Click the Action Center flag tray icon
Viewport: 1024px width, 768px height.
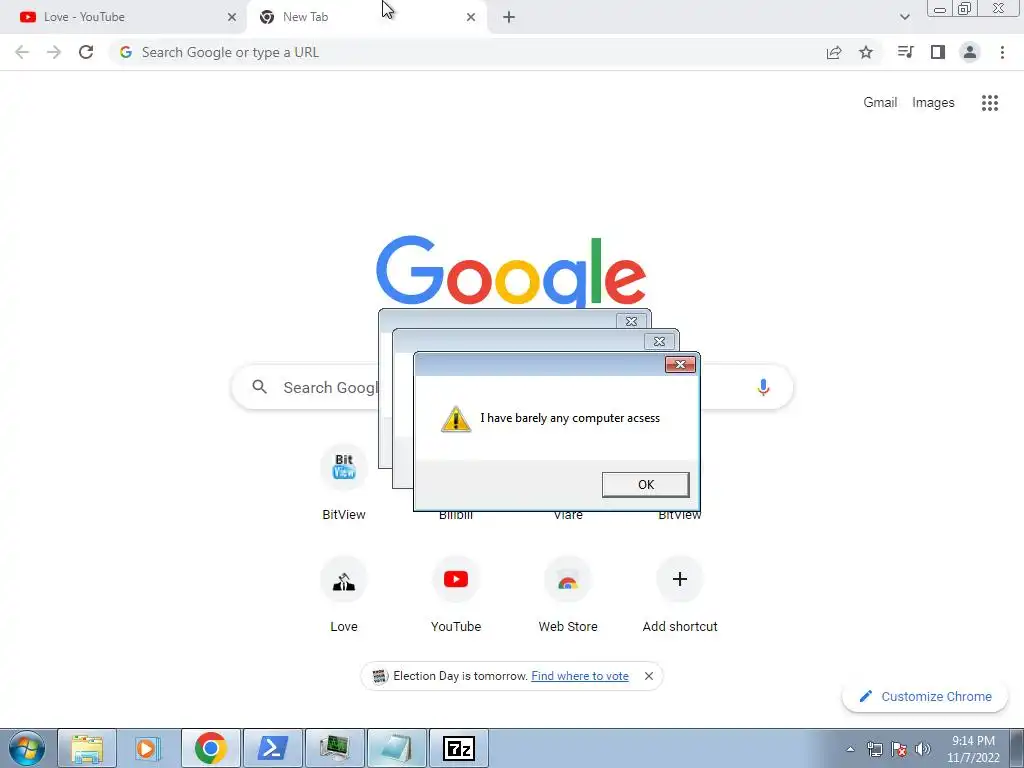899,749
